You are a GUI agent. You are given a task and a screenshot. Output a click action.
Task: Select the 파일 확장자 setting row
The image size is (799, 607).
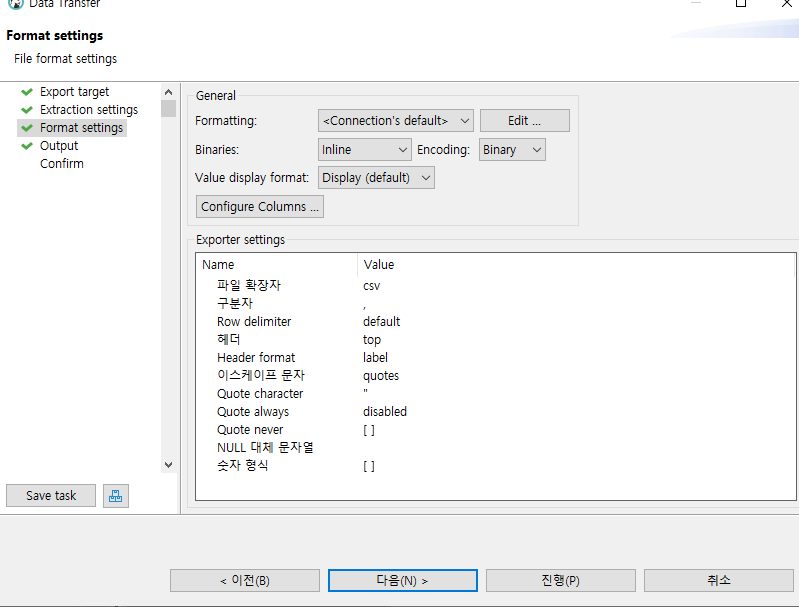(x=495, y=285)
